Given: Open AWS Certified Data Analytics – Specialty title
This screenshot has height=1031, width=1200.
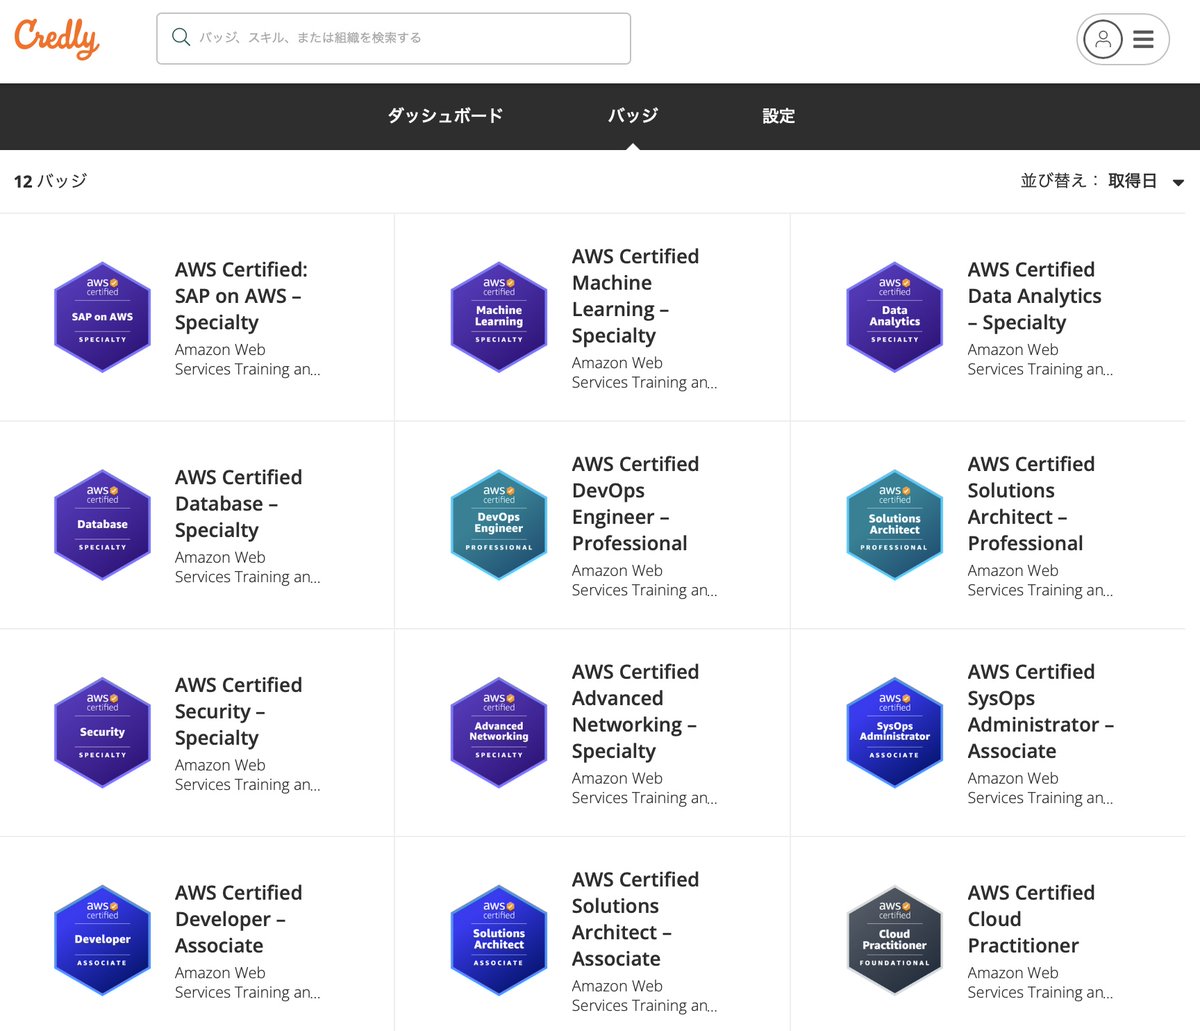Looking at the screenshot, I should click(1035, 296).
